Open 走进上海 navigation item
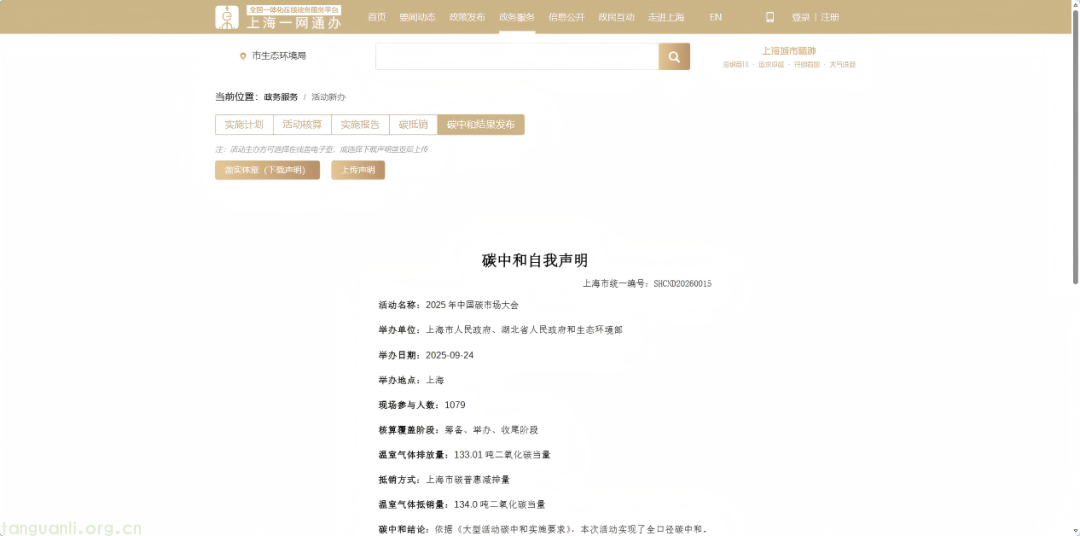 pos(666,17)
